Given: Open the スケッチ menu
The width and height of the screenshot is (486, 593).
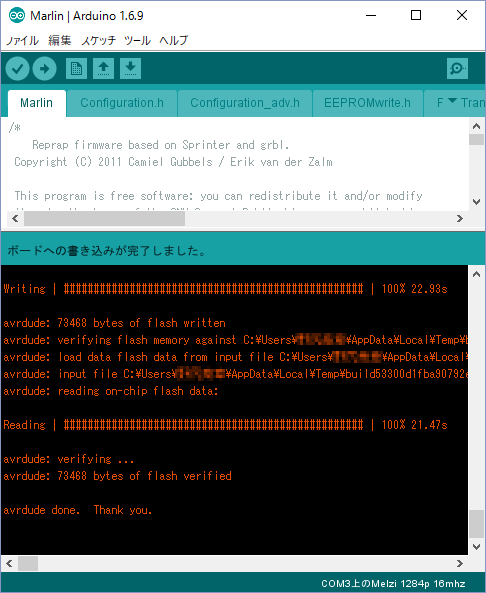Looking at the screenshot, I should tap(98, 40).
